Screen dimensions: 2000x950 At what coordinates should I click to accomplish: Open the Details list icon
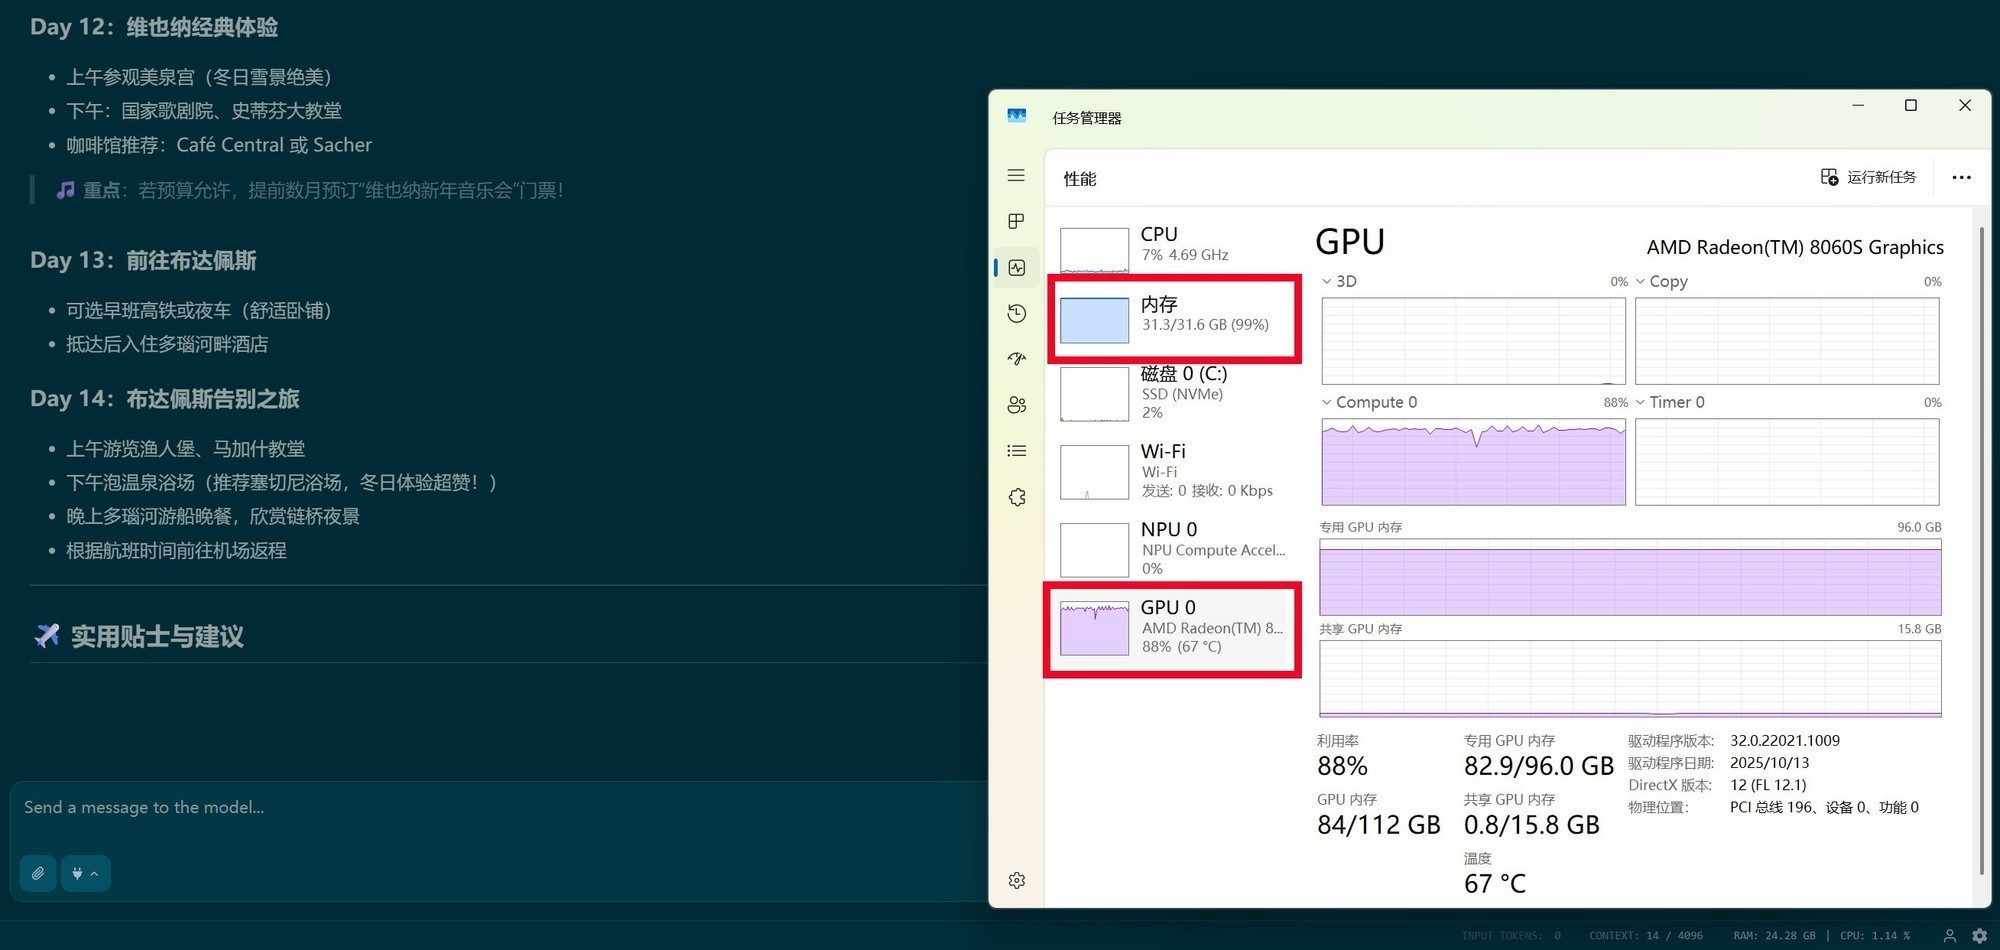[x=1016, y=450]
